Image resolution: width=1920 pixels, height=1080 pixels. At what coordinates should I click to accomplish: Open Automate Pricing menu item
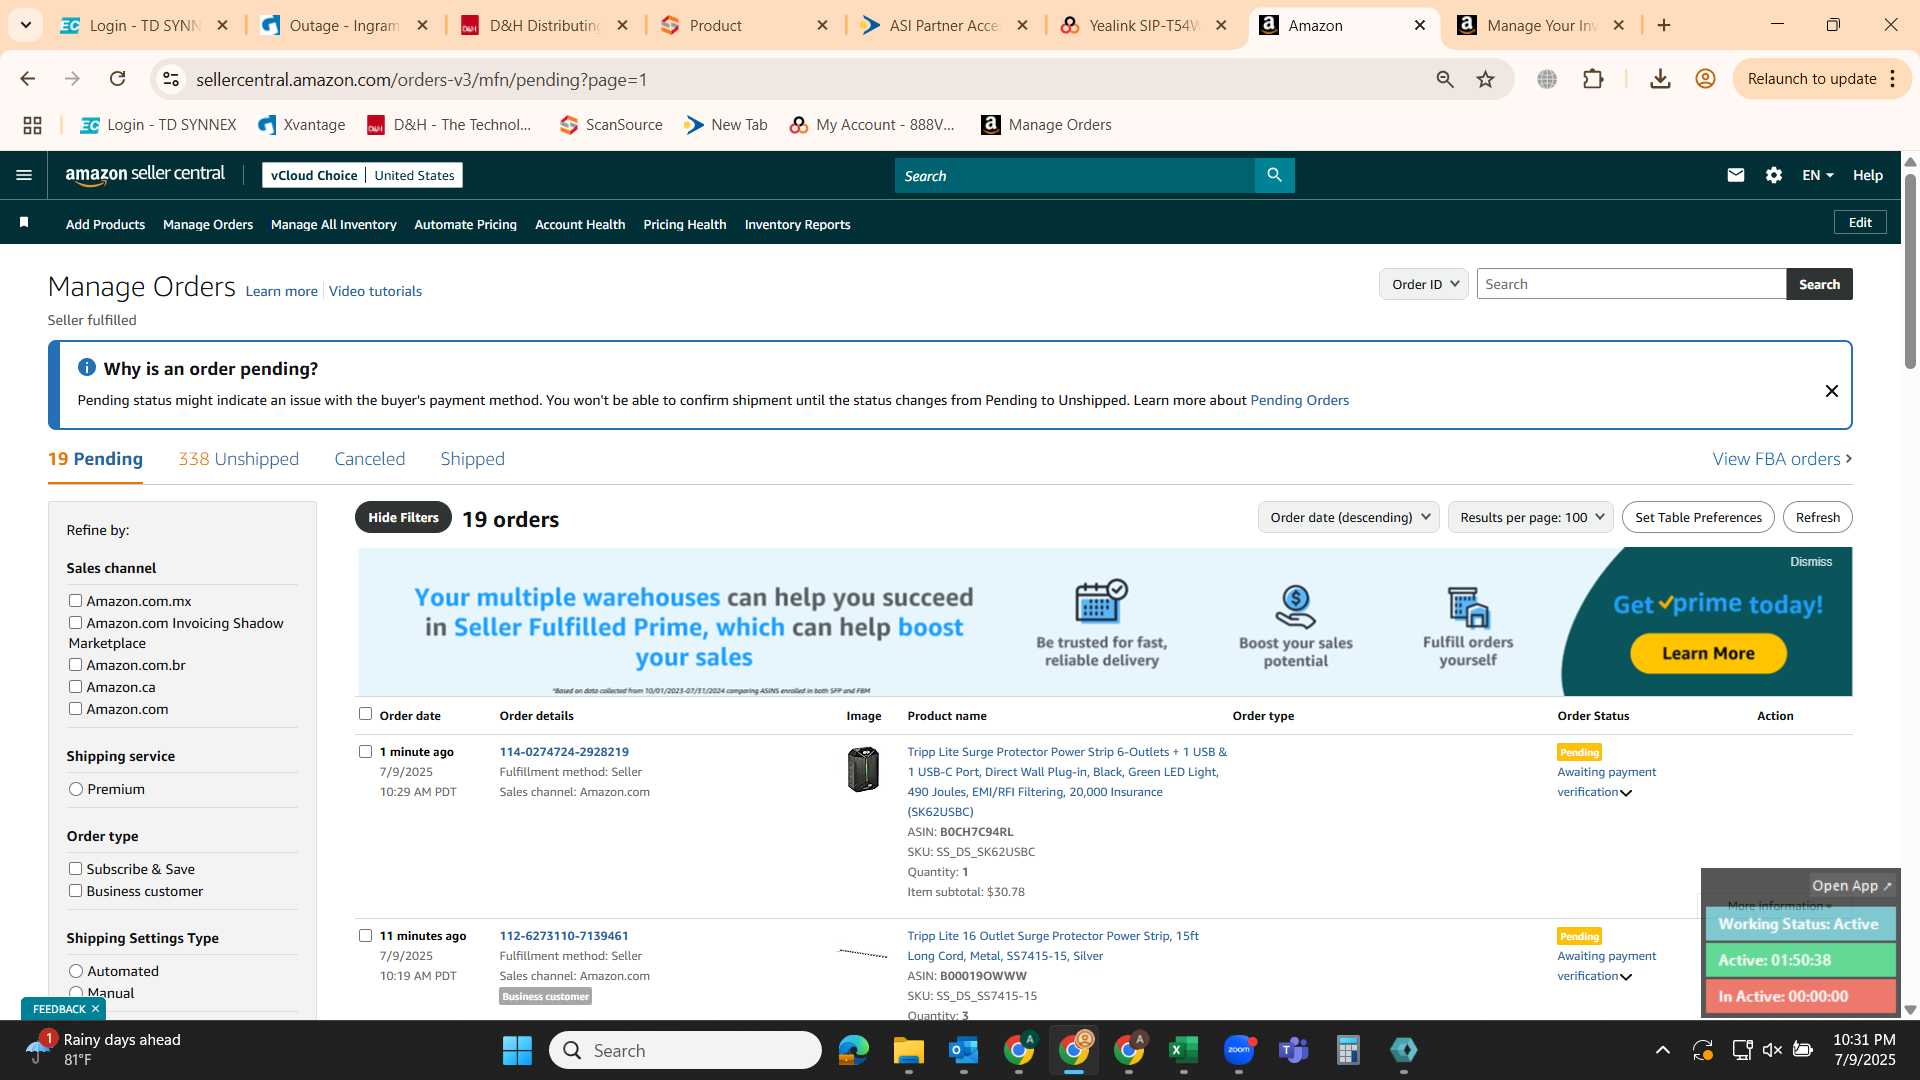pos(465,224)
